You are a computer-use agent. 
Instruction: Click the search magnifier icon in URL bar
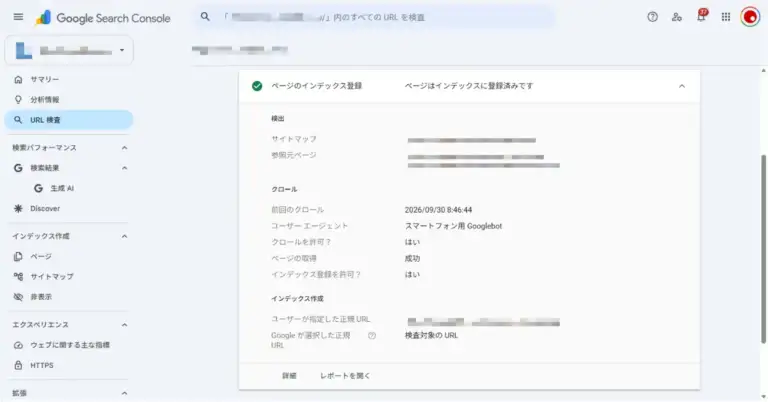pyautogui.click(x=205, y=17)
